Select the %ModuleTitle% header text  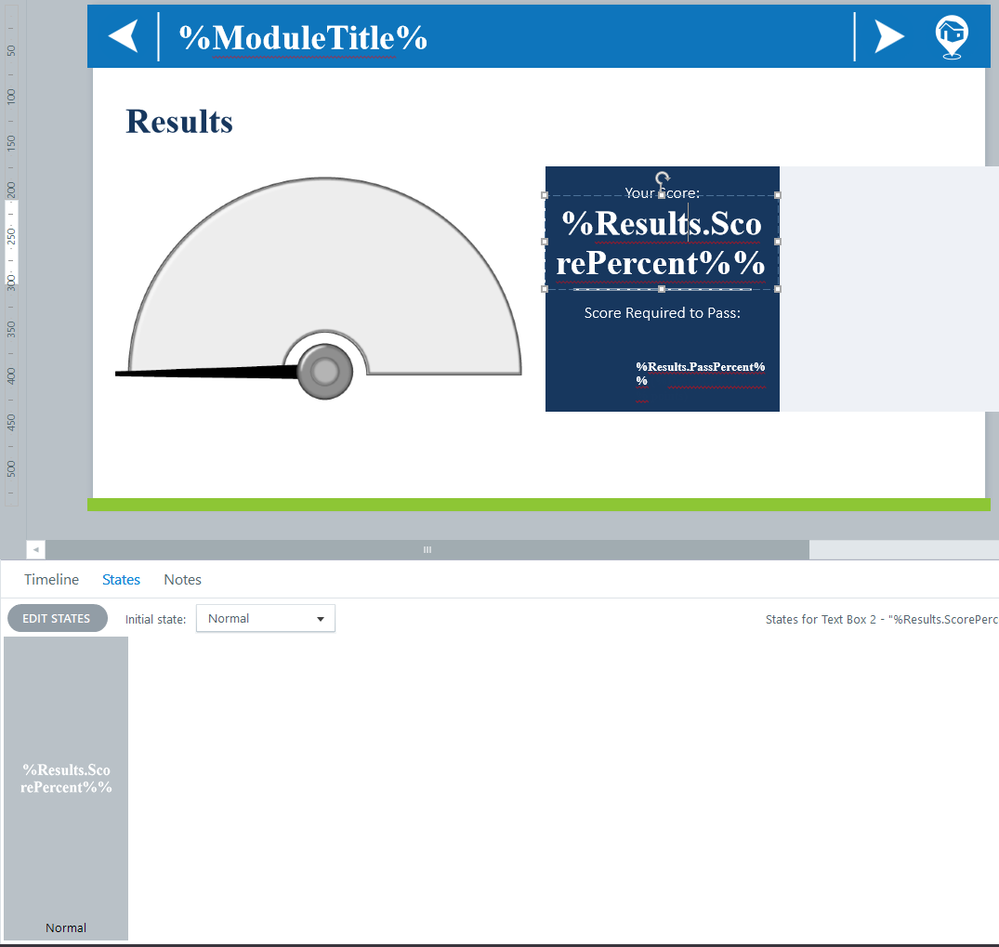tap(303, 38)
